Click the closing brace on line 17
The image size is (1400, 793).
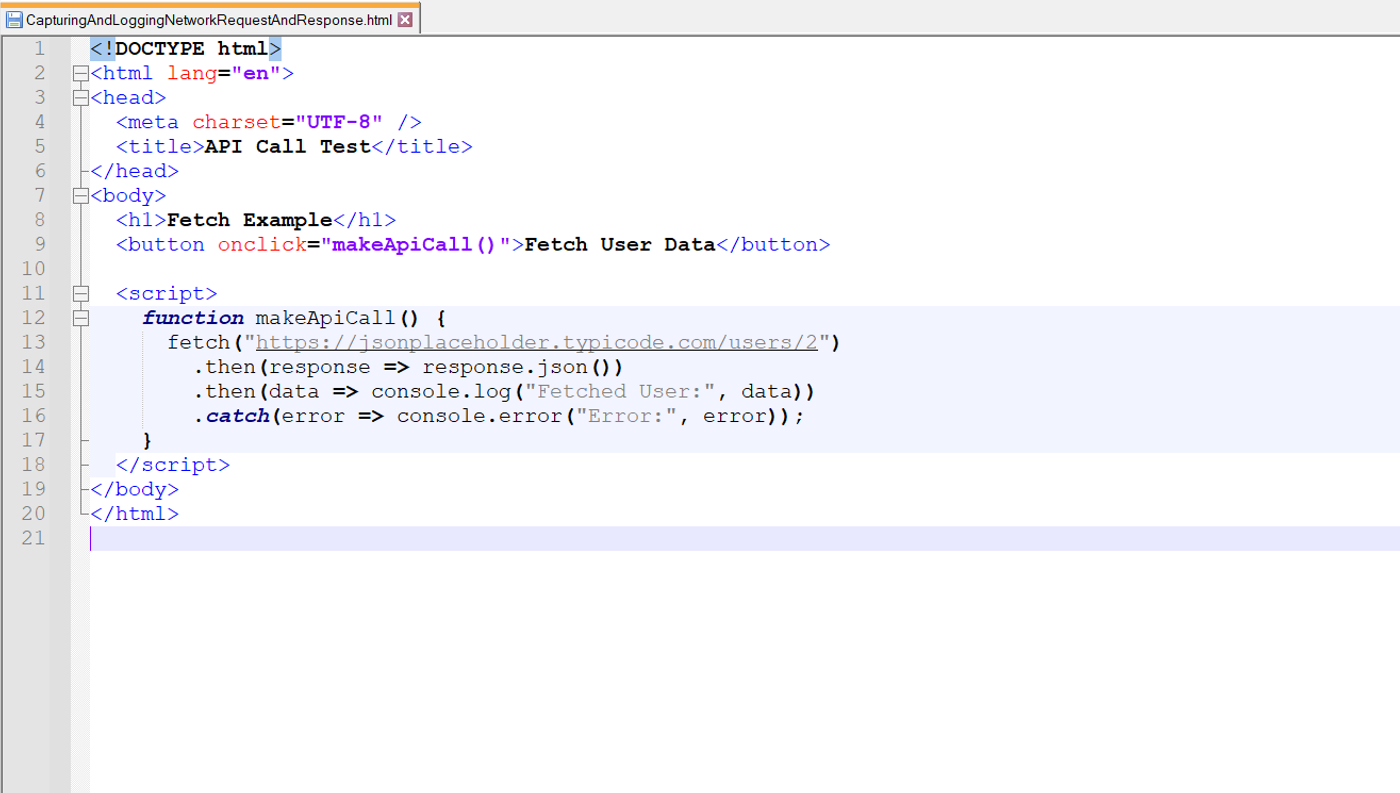tap(148, 441)
